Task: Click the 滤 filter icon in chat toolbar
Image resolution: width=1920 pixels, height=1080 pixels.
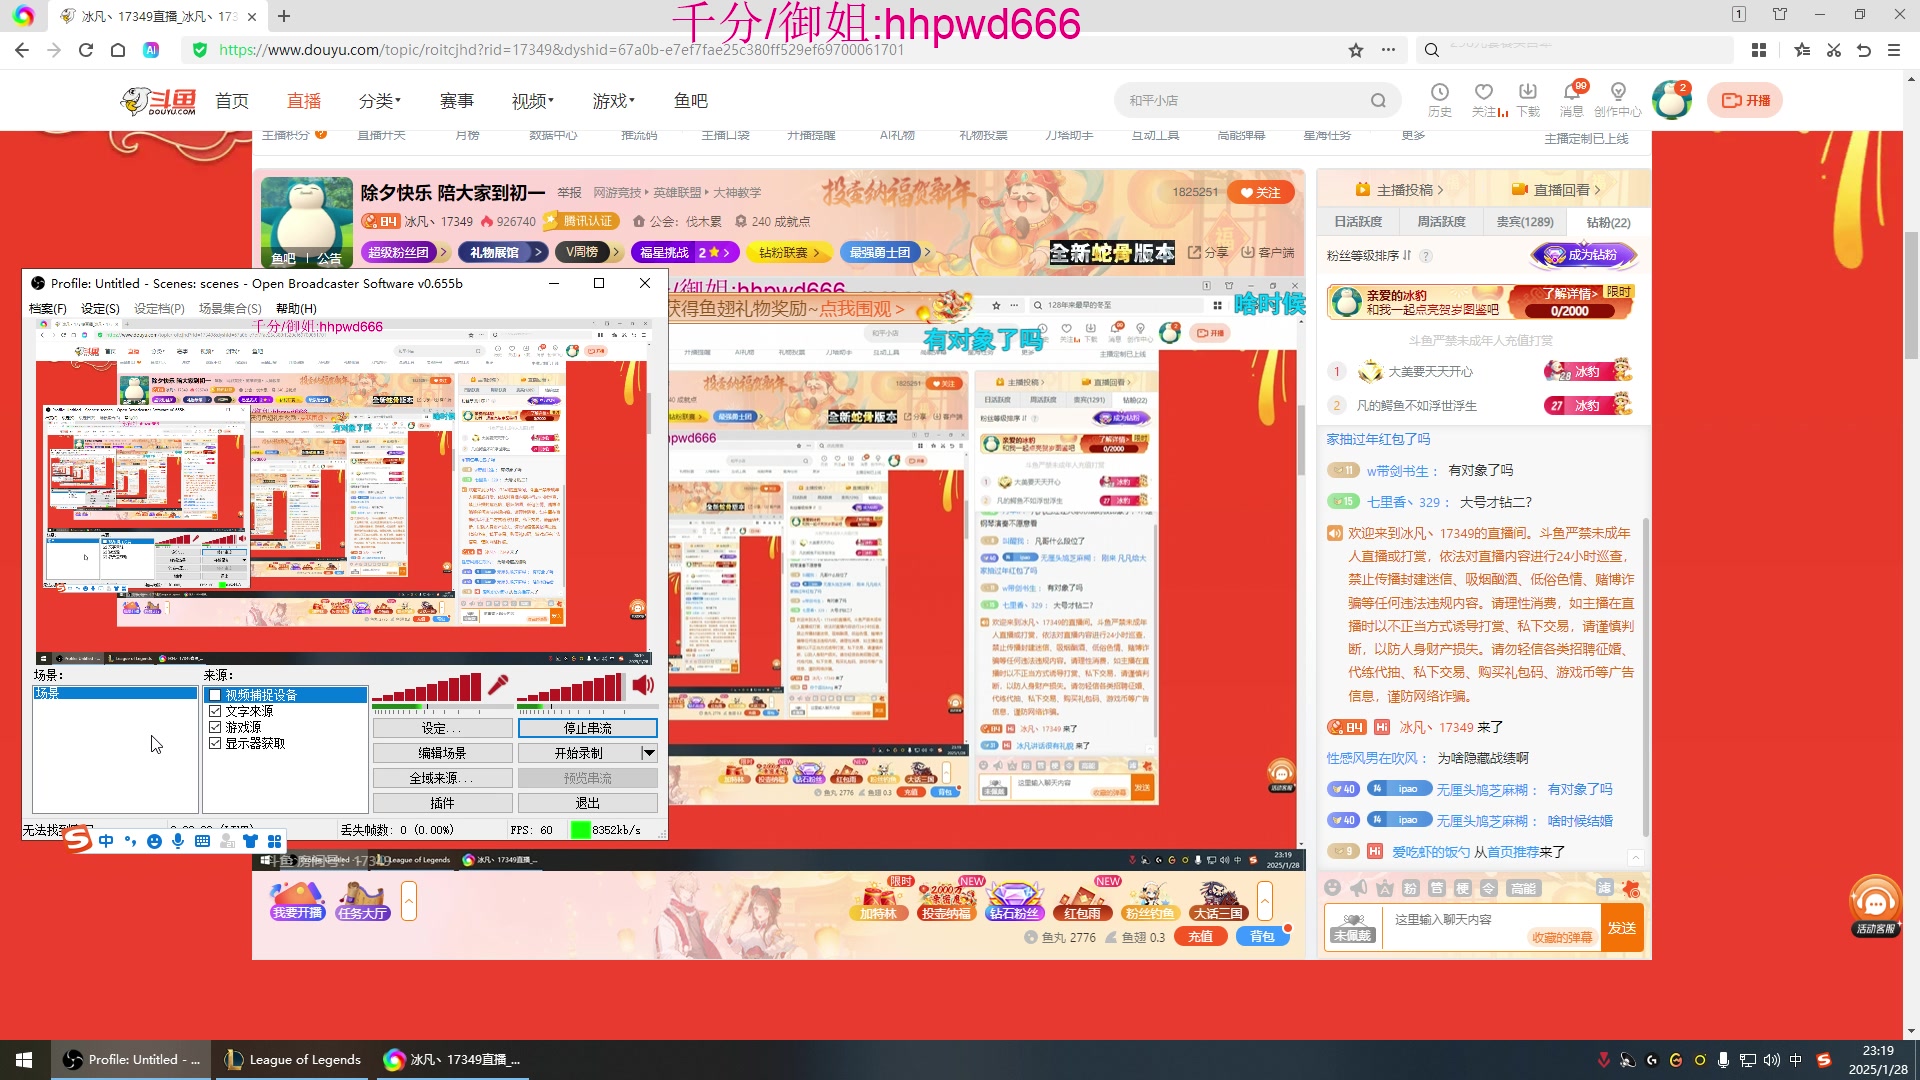Action: point(1604,888)
